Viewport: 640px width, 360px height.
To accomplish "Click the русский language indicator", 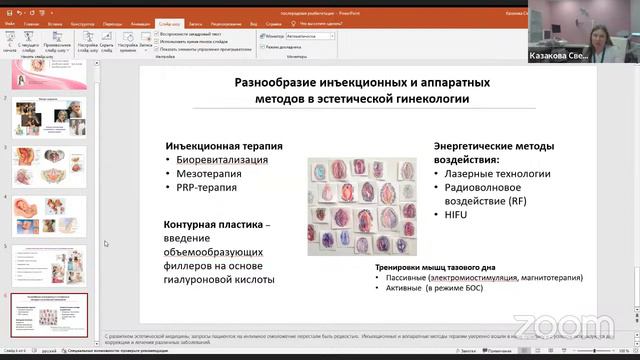I will (x=49, y=351).
